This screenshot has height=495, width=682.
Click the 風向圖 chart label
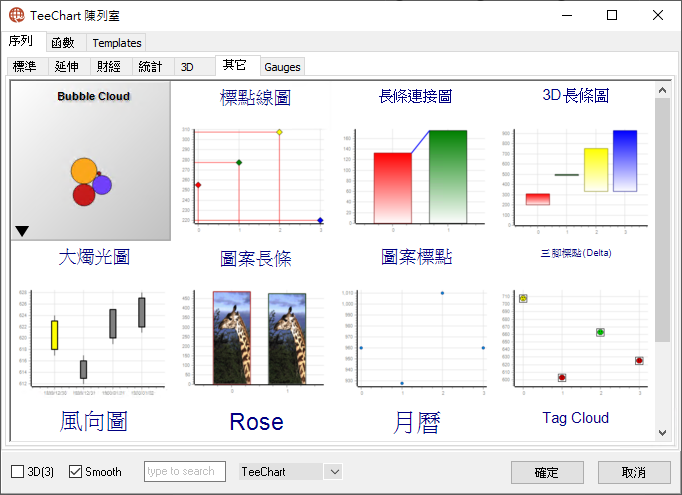[94, 421]
